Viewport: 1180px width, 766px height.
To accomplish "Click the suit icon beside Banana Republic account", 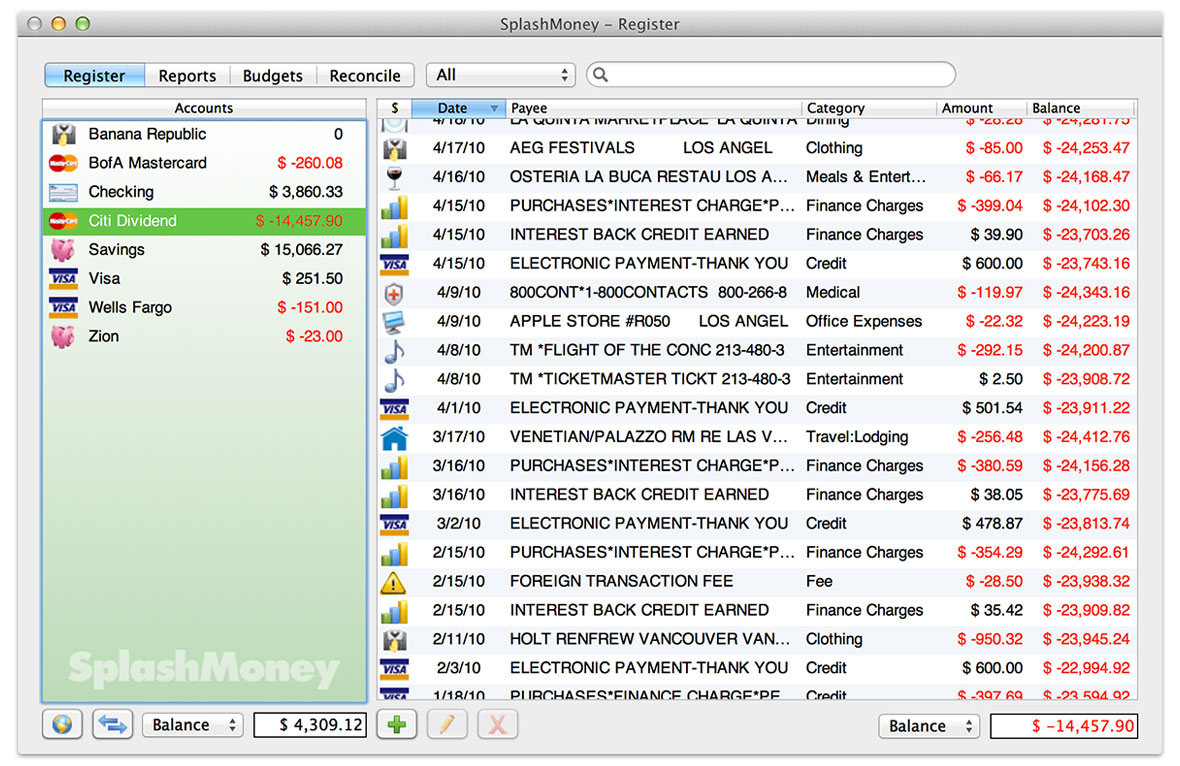I will click(63, 135).
